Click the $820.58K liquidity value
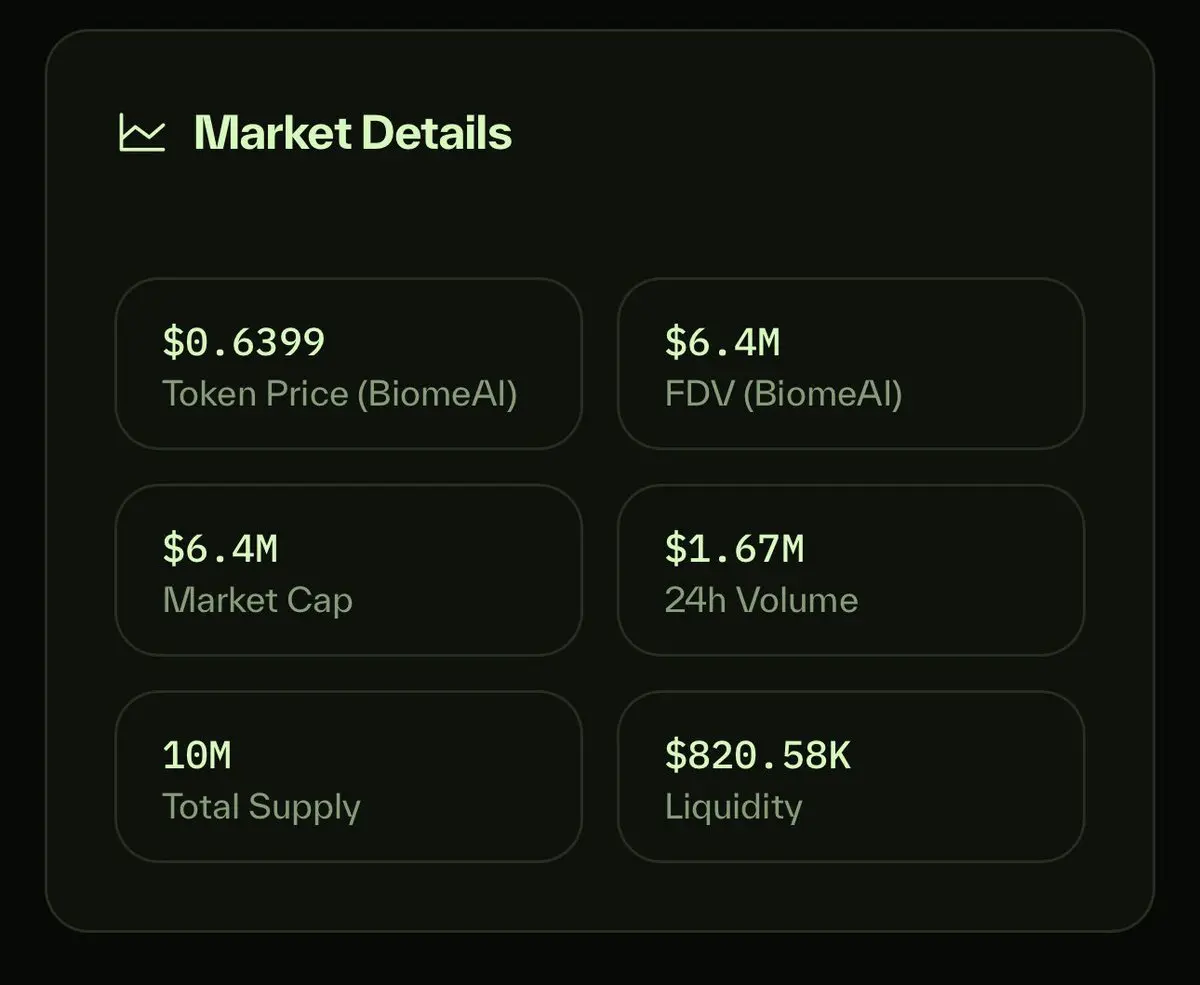Viewport: 1200px width, 985px height. (758, 755)
